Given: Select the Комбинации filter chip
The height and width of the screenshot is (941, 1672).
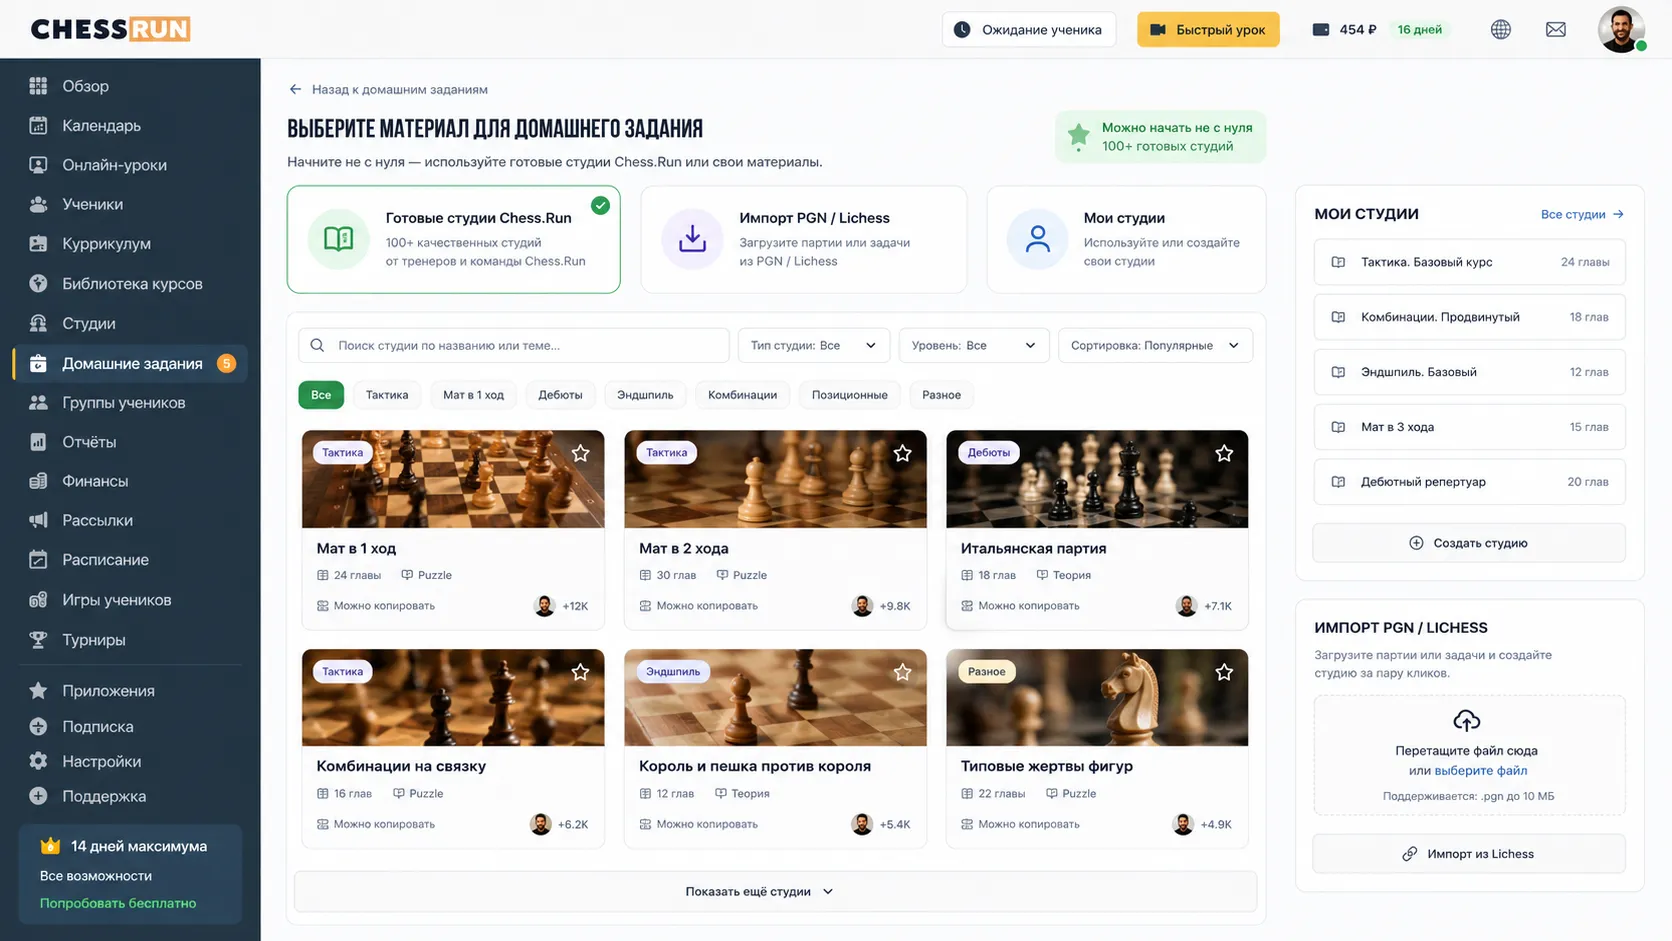Looking at the screenshot, I should 742,395.
